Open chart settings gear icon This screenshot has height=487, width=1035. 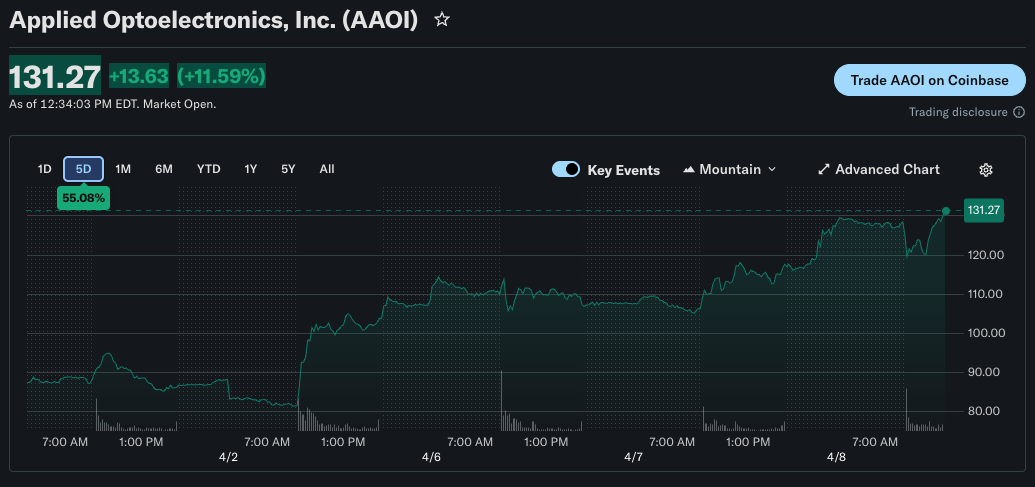click(985, 170)
